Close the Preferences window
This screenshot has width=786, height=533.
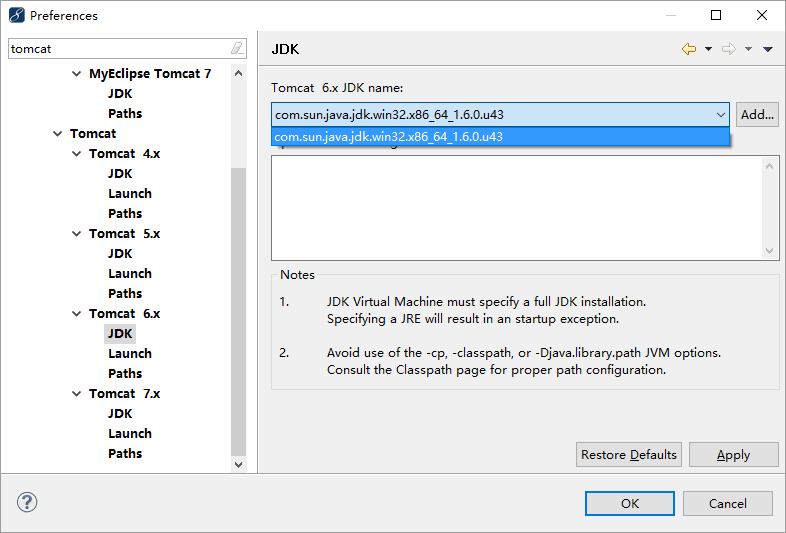tap(762, 15)
